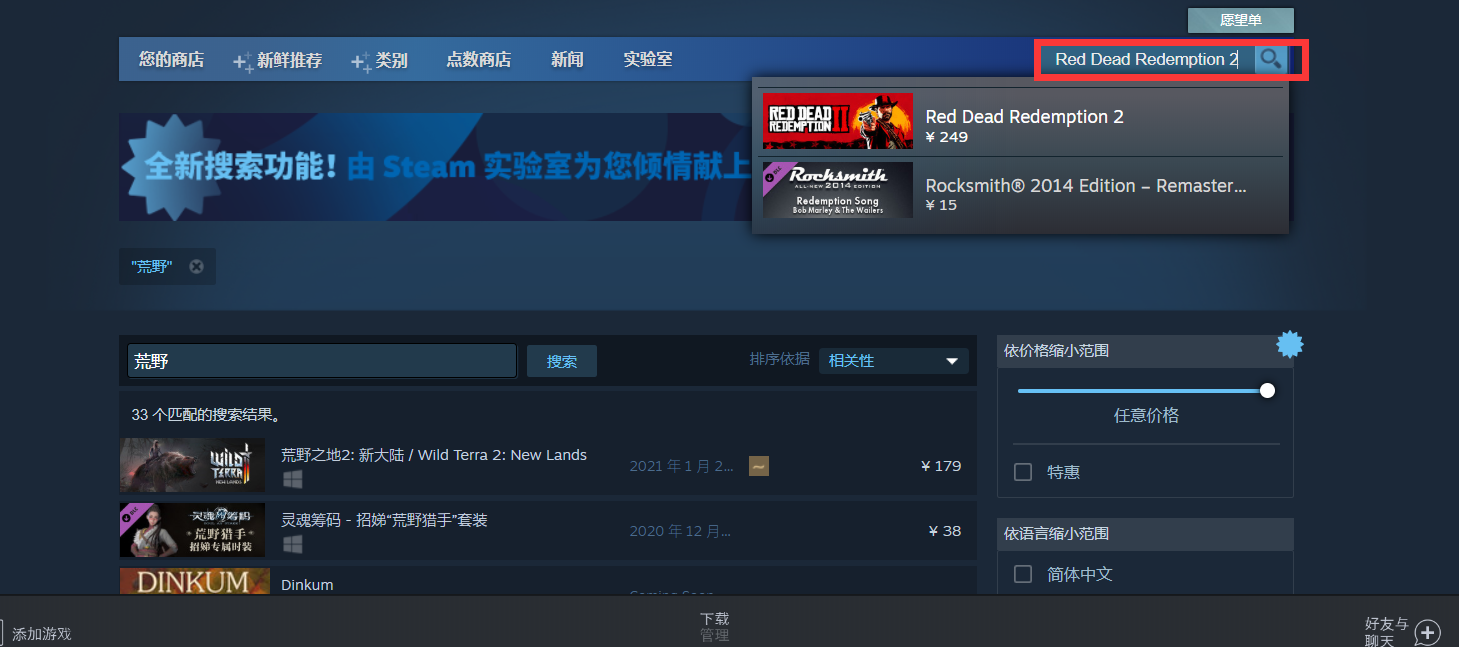The image size is (1459, 647).
Task: Click the Wild Terra 2 game thumbnail
Action: [192, 465]
